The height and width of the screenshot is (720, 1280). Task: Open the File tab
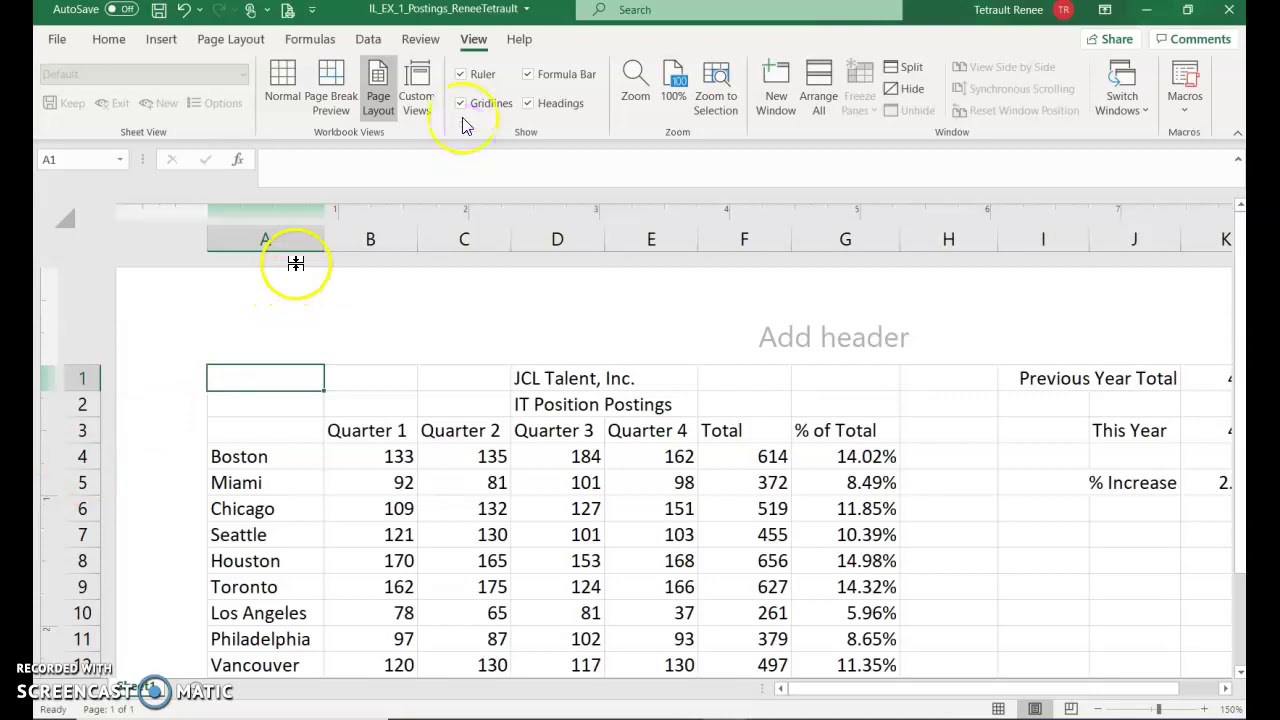pyautogui.click(x=57, y=39)
